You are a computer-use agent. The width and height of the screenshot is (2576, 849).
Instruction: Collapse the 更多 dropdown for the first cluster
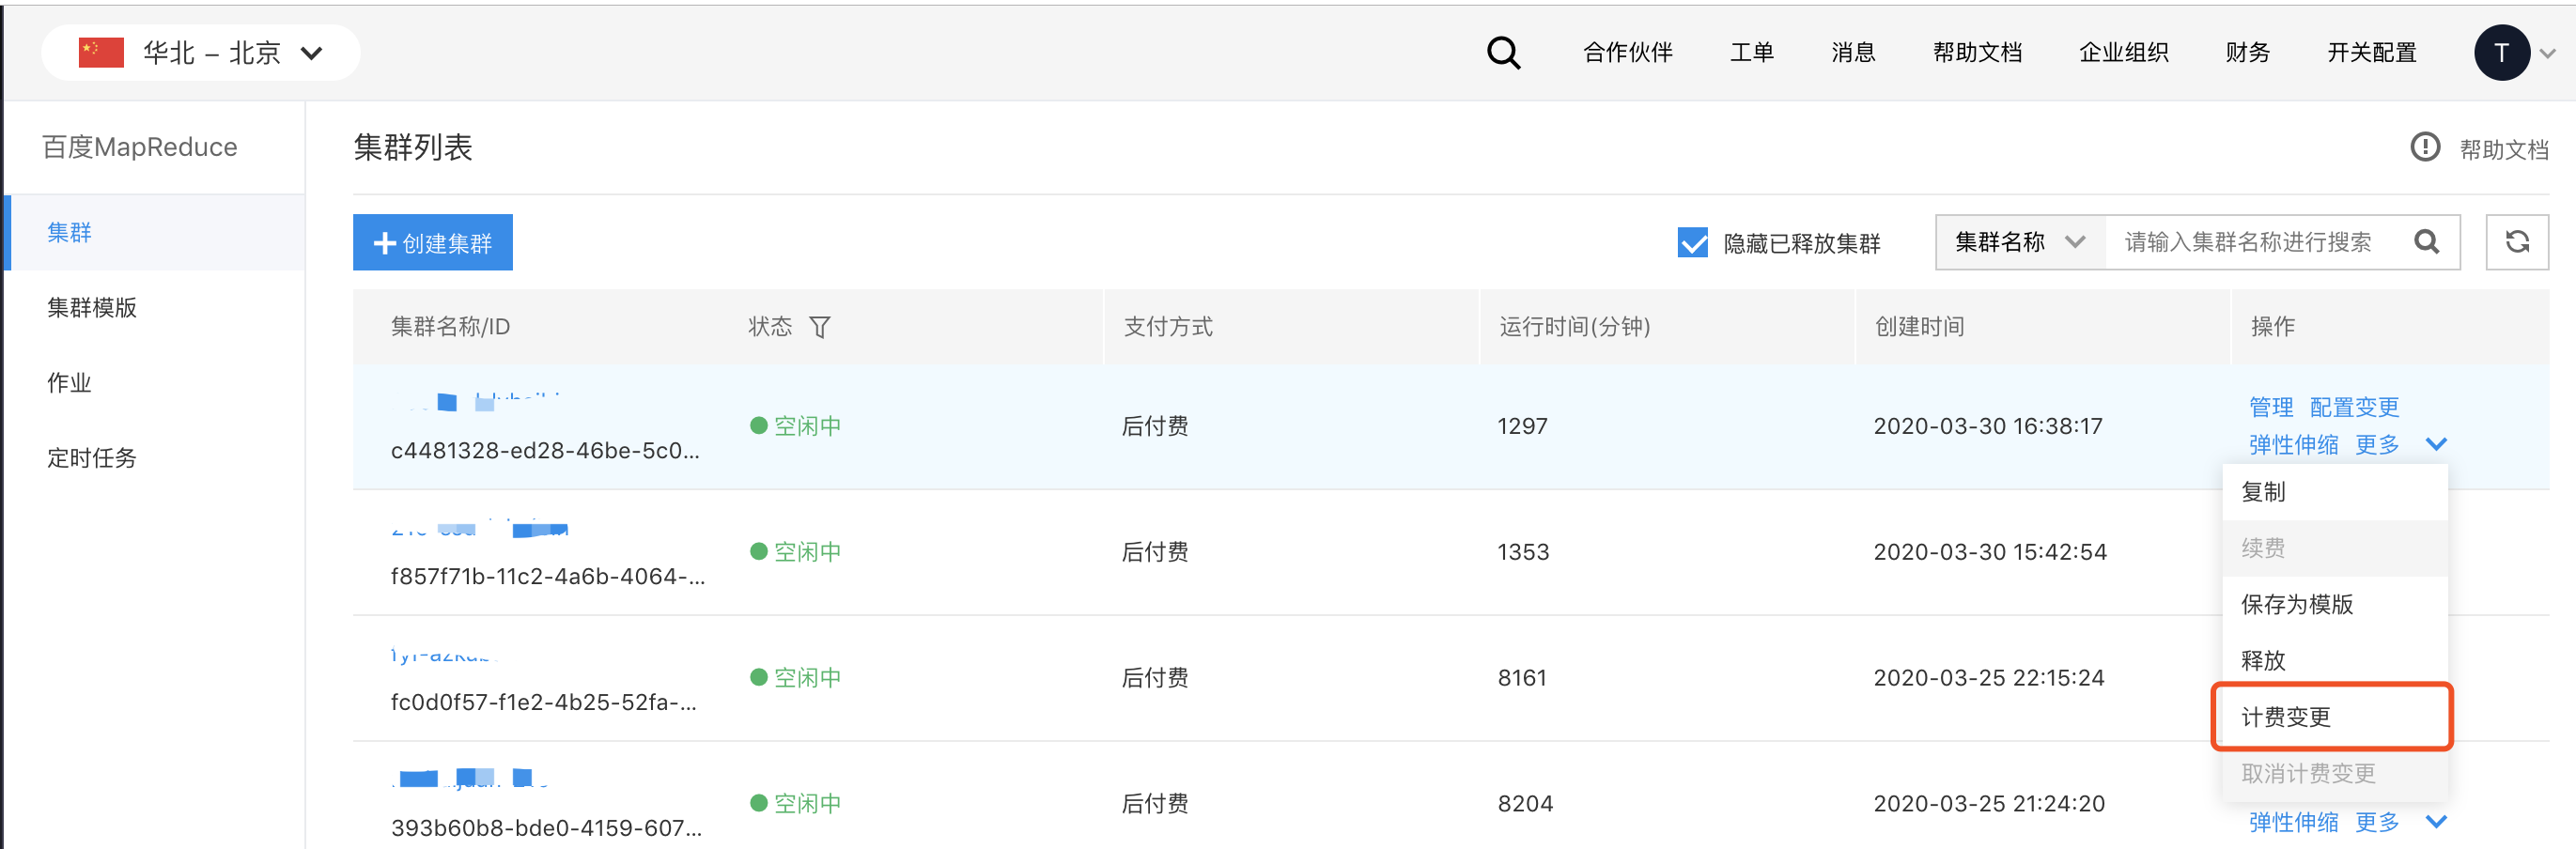2400,445
